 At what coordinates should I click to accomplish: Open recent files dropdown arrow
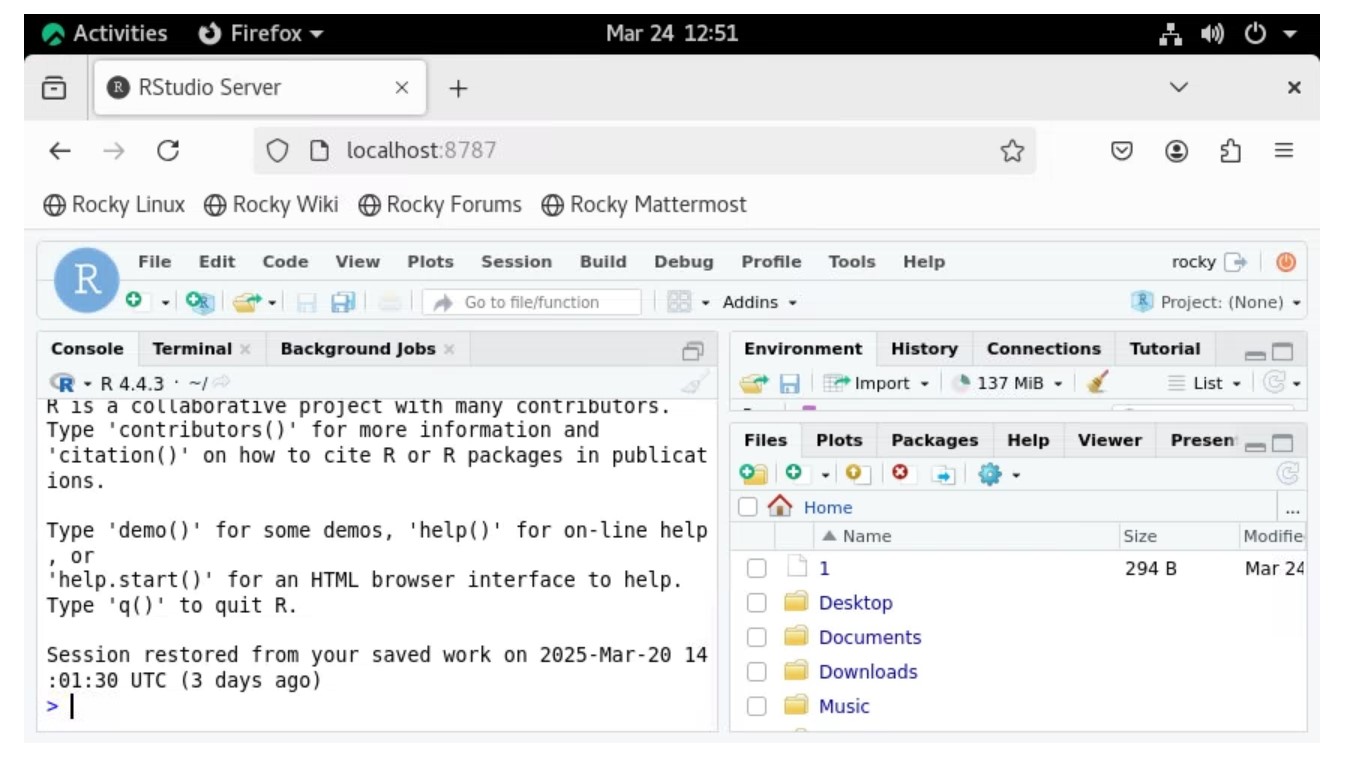click(x=272, y=302)
